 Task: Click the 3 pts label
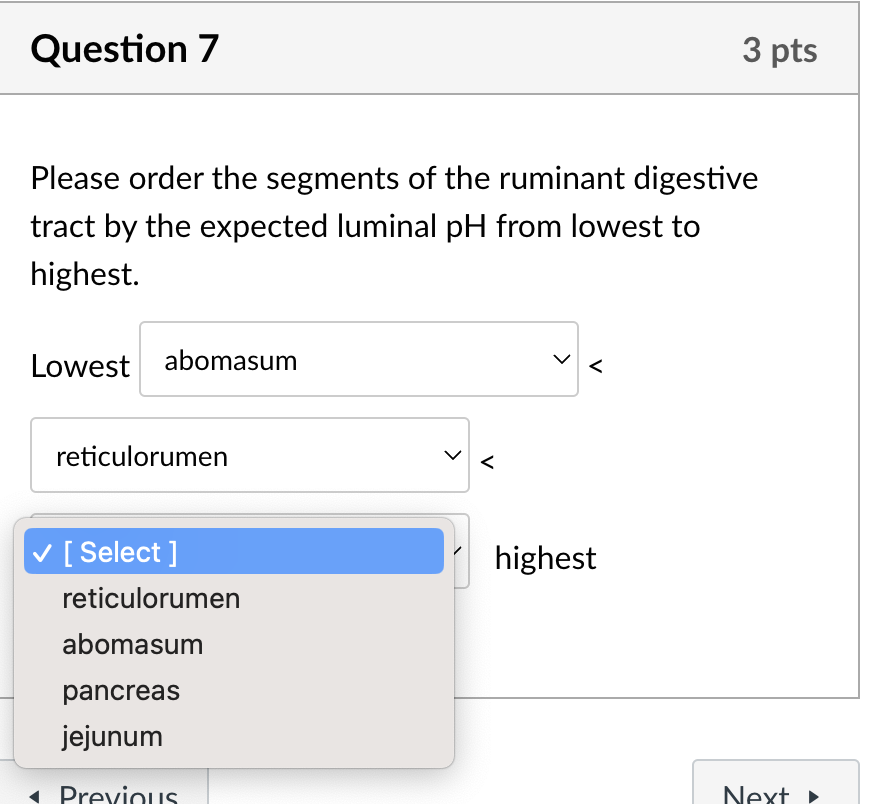pos(781,50)
